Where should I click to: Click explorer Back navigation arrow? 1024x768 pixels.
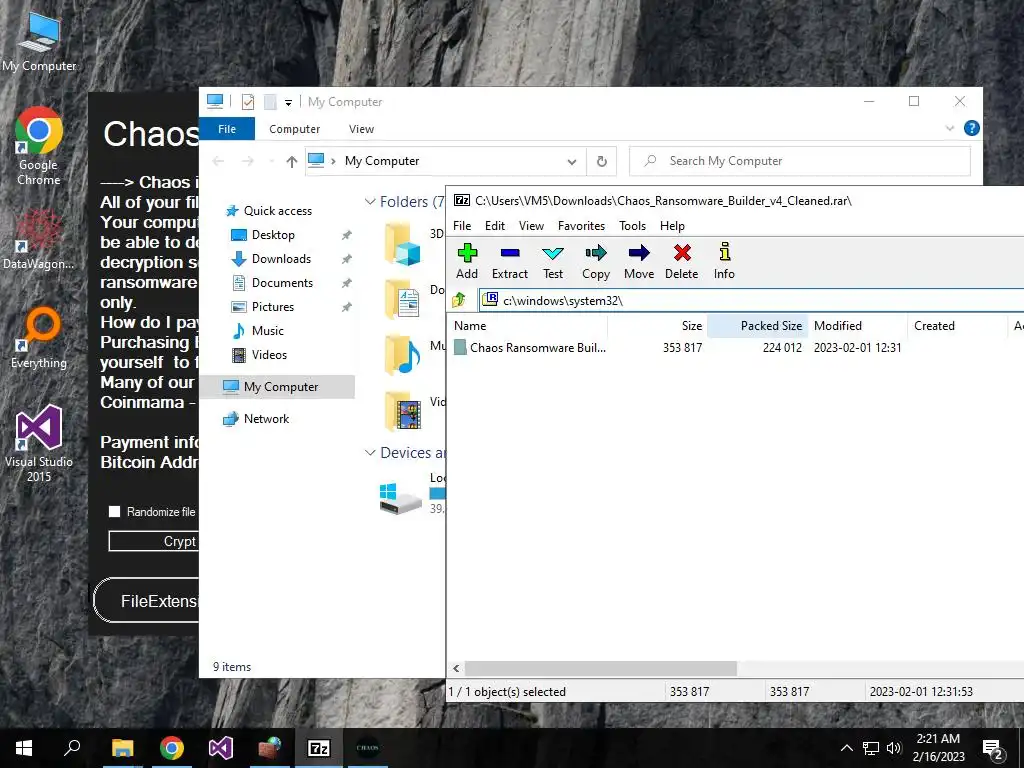click(x=218, y=161)
